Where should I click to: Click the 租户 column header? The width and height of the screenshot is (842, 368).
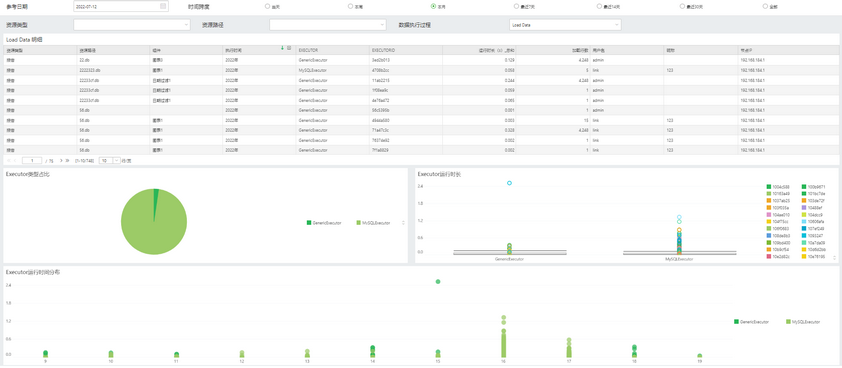700,50
